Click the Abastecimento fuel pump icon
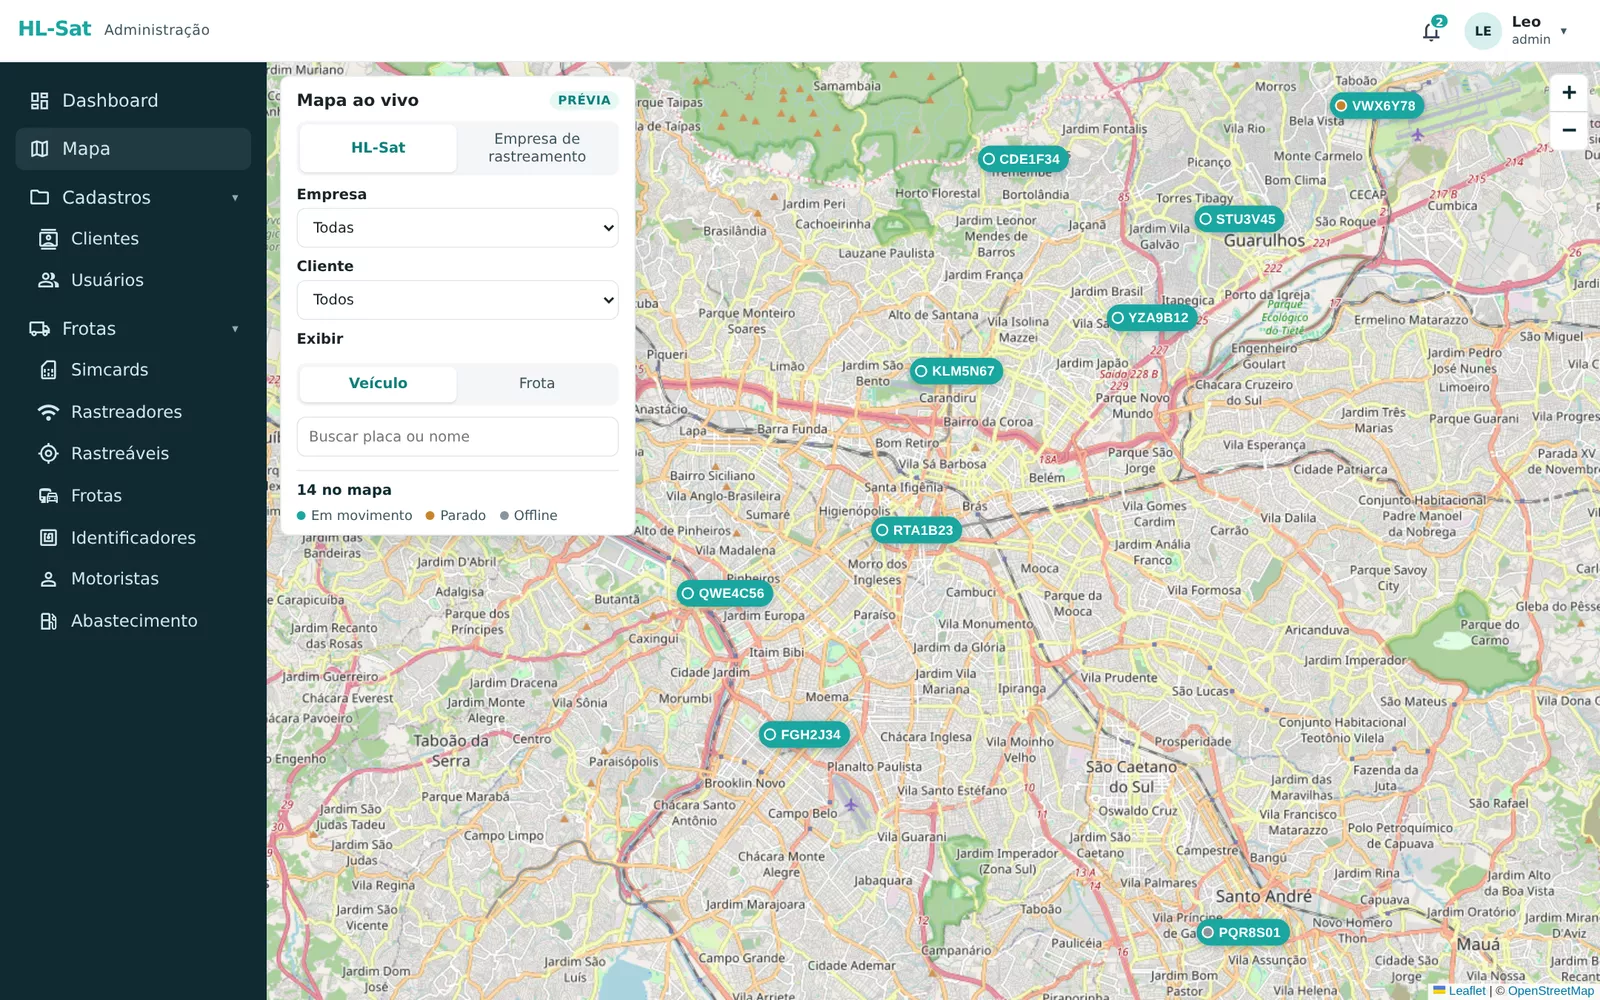 click(48, 621)
